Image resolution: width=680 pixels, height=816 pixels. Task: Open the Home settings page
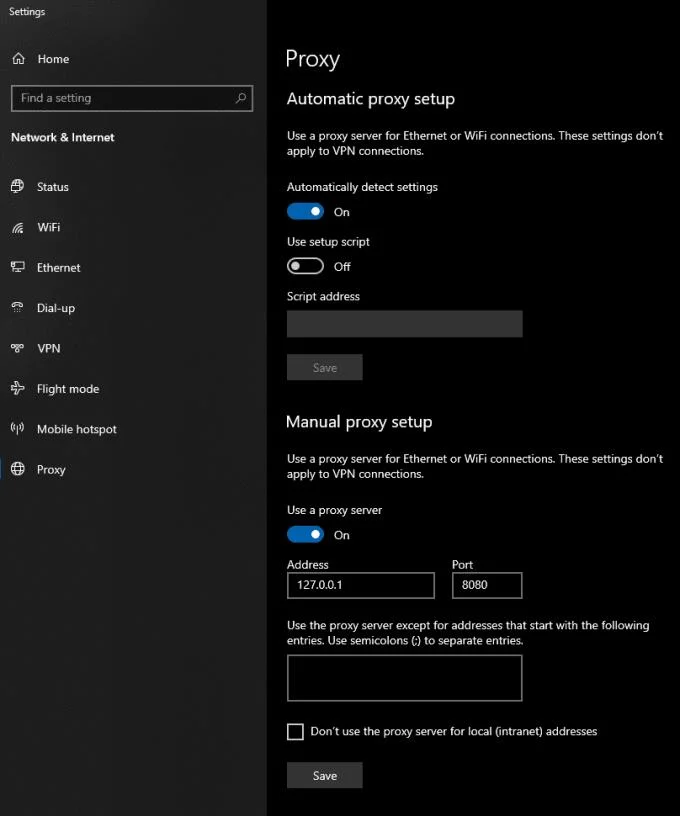[x=132, y=59]
